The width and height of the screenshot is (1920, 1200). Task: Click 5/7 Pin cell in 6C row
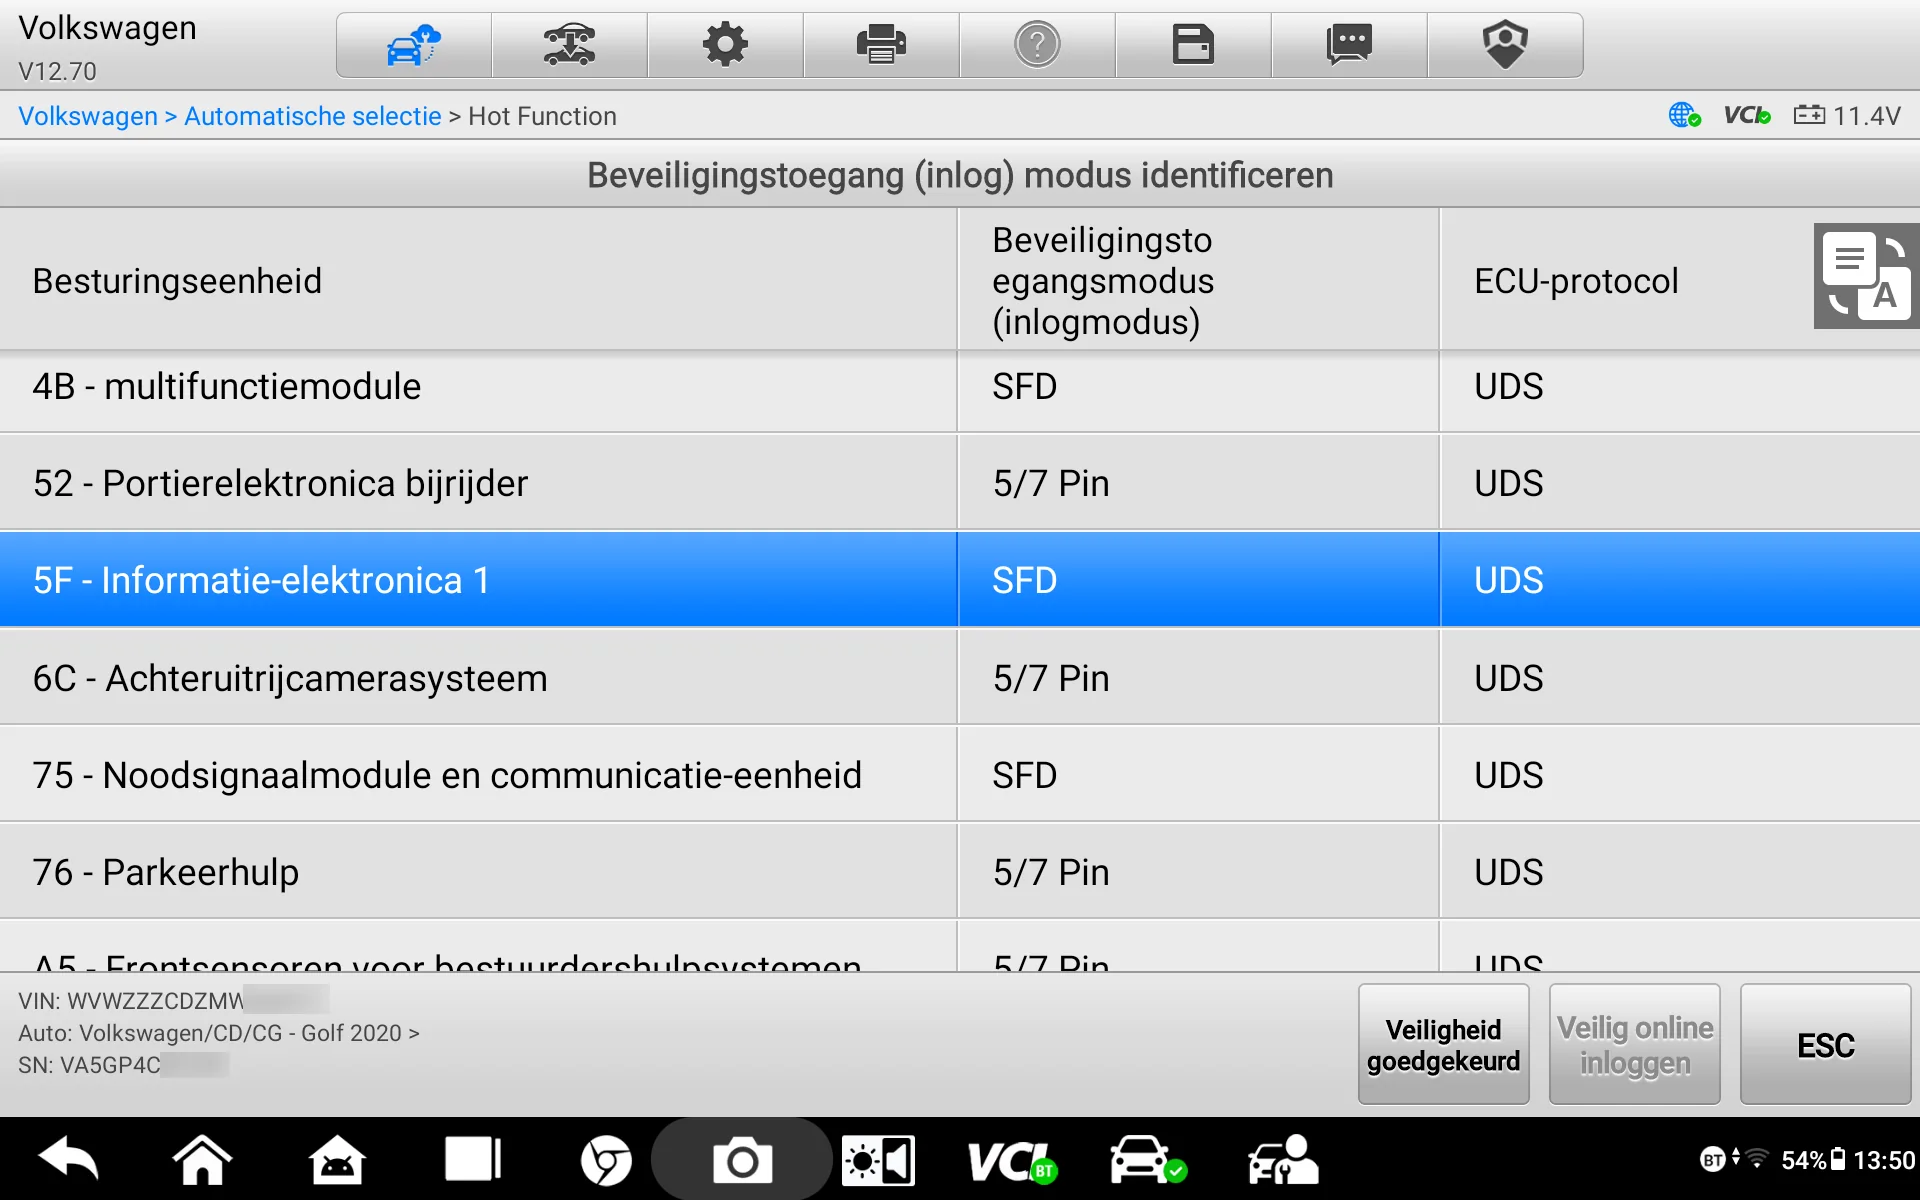click(1198, 678)
